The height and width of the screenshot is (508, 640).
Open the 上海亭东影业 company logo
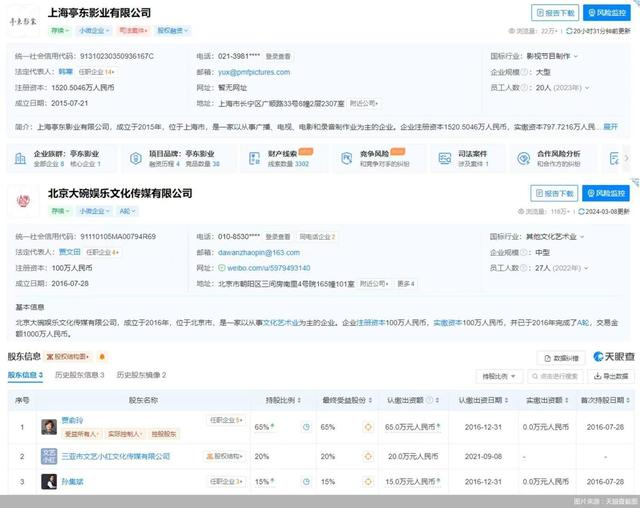click(x=23, y=21)
